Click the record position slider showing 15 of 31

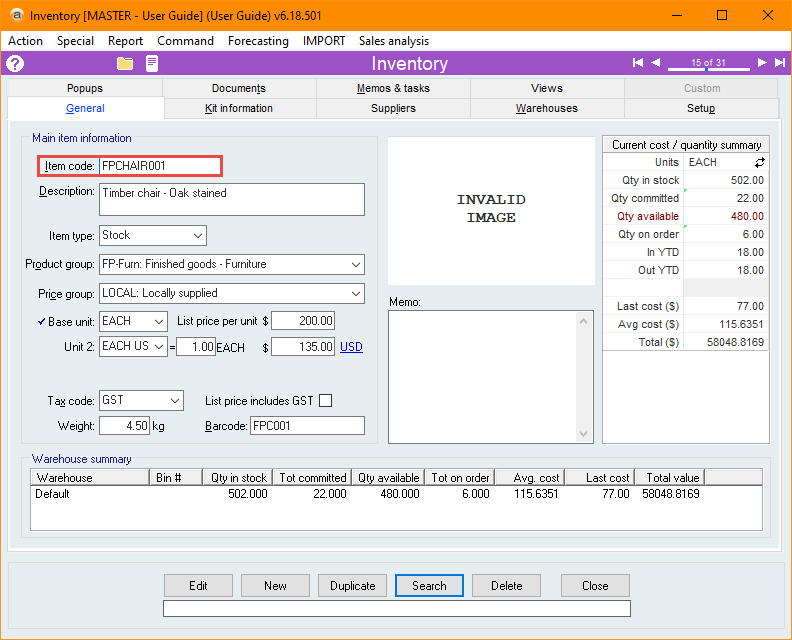click(x=708, y=64)
